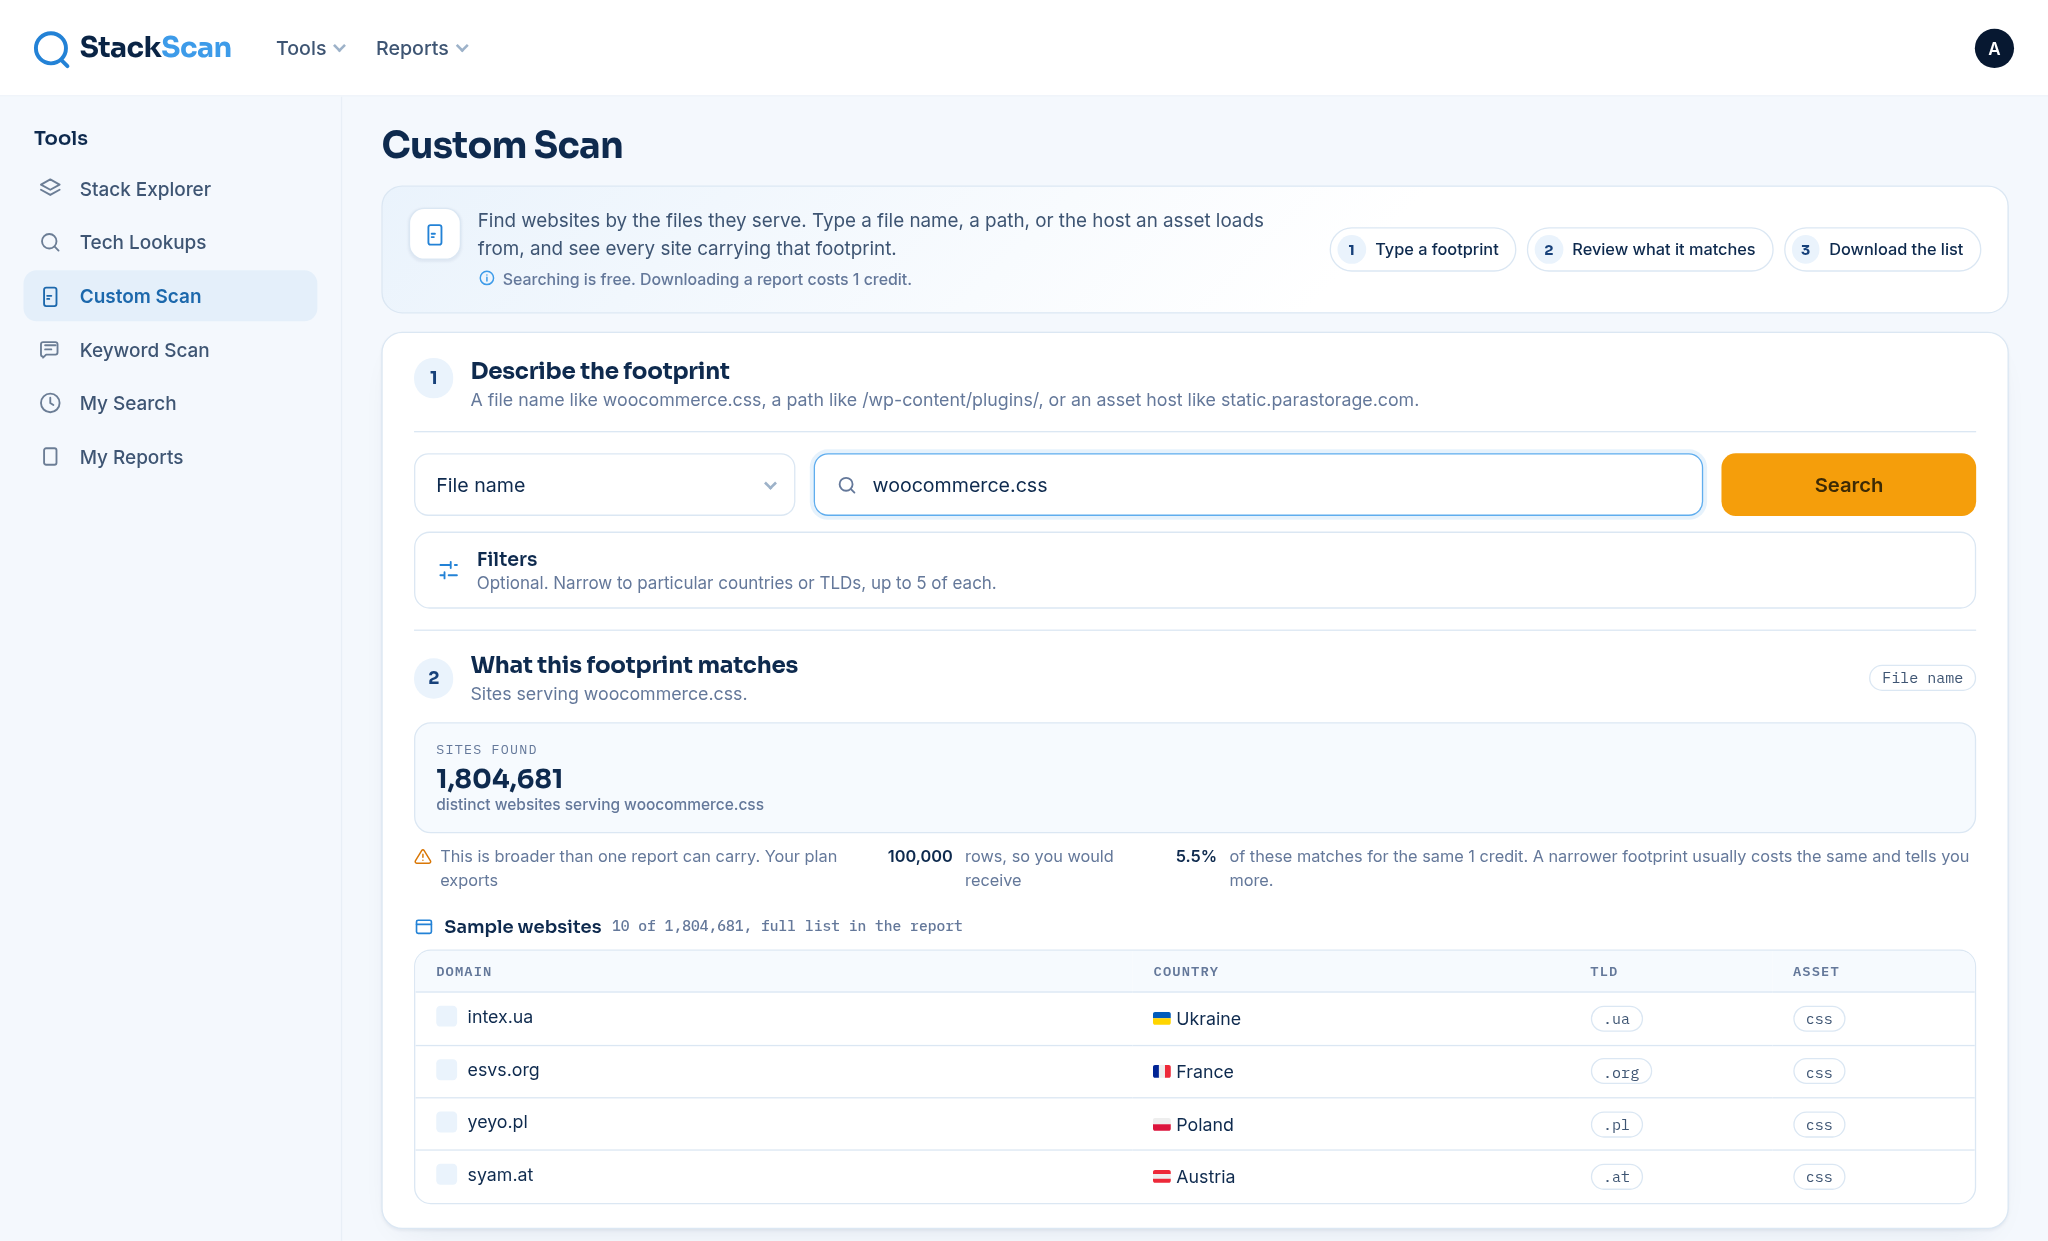Click the .pl TLD badge
This screenshot has width=2048, height=1241.
click(x=1617, y=1125)
